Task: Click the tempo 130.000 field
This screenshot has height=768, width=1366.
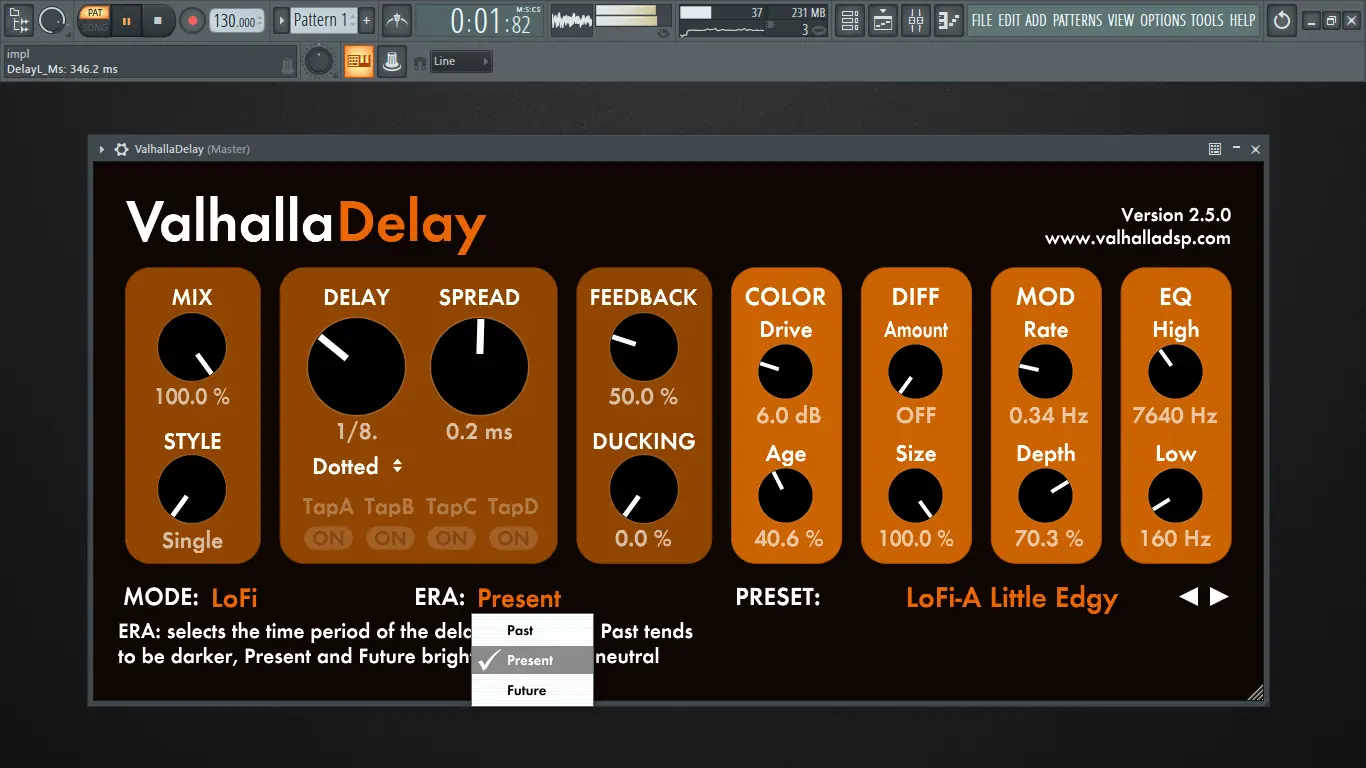Action: (x=238, y=20)
